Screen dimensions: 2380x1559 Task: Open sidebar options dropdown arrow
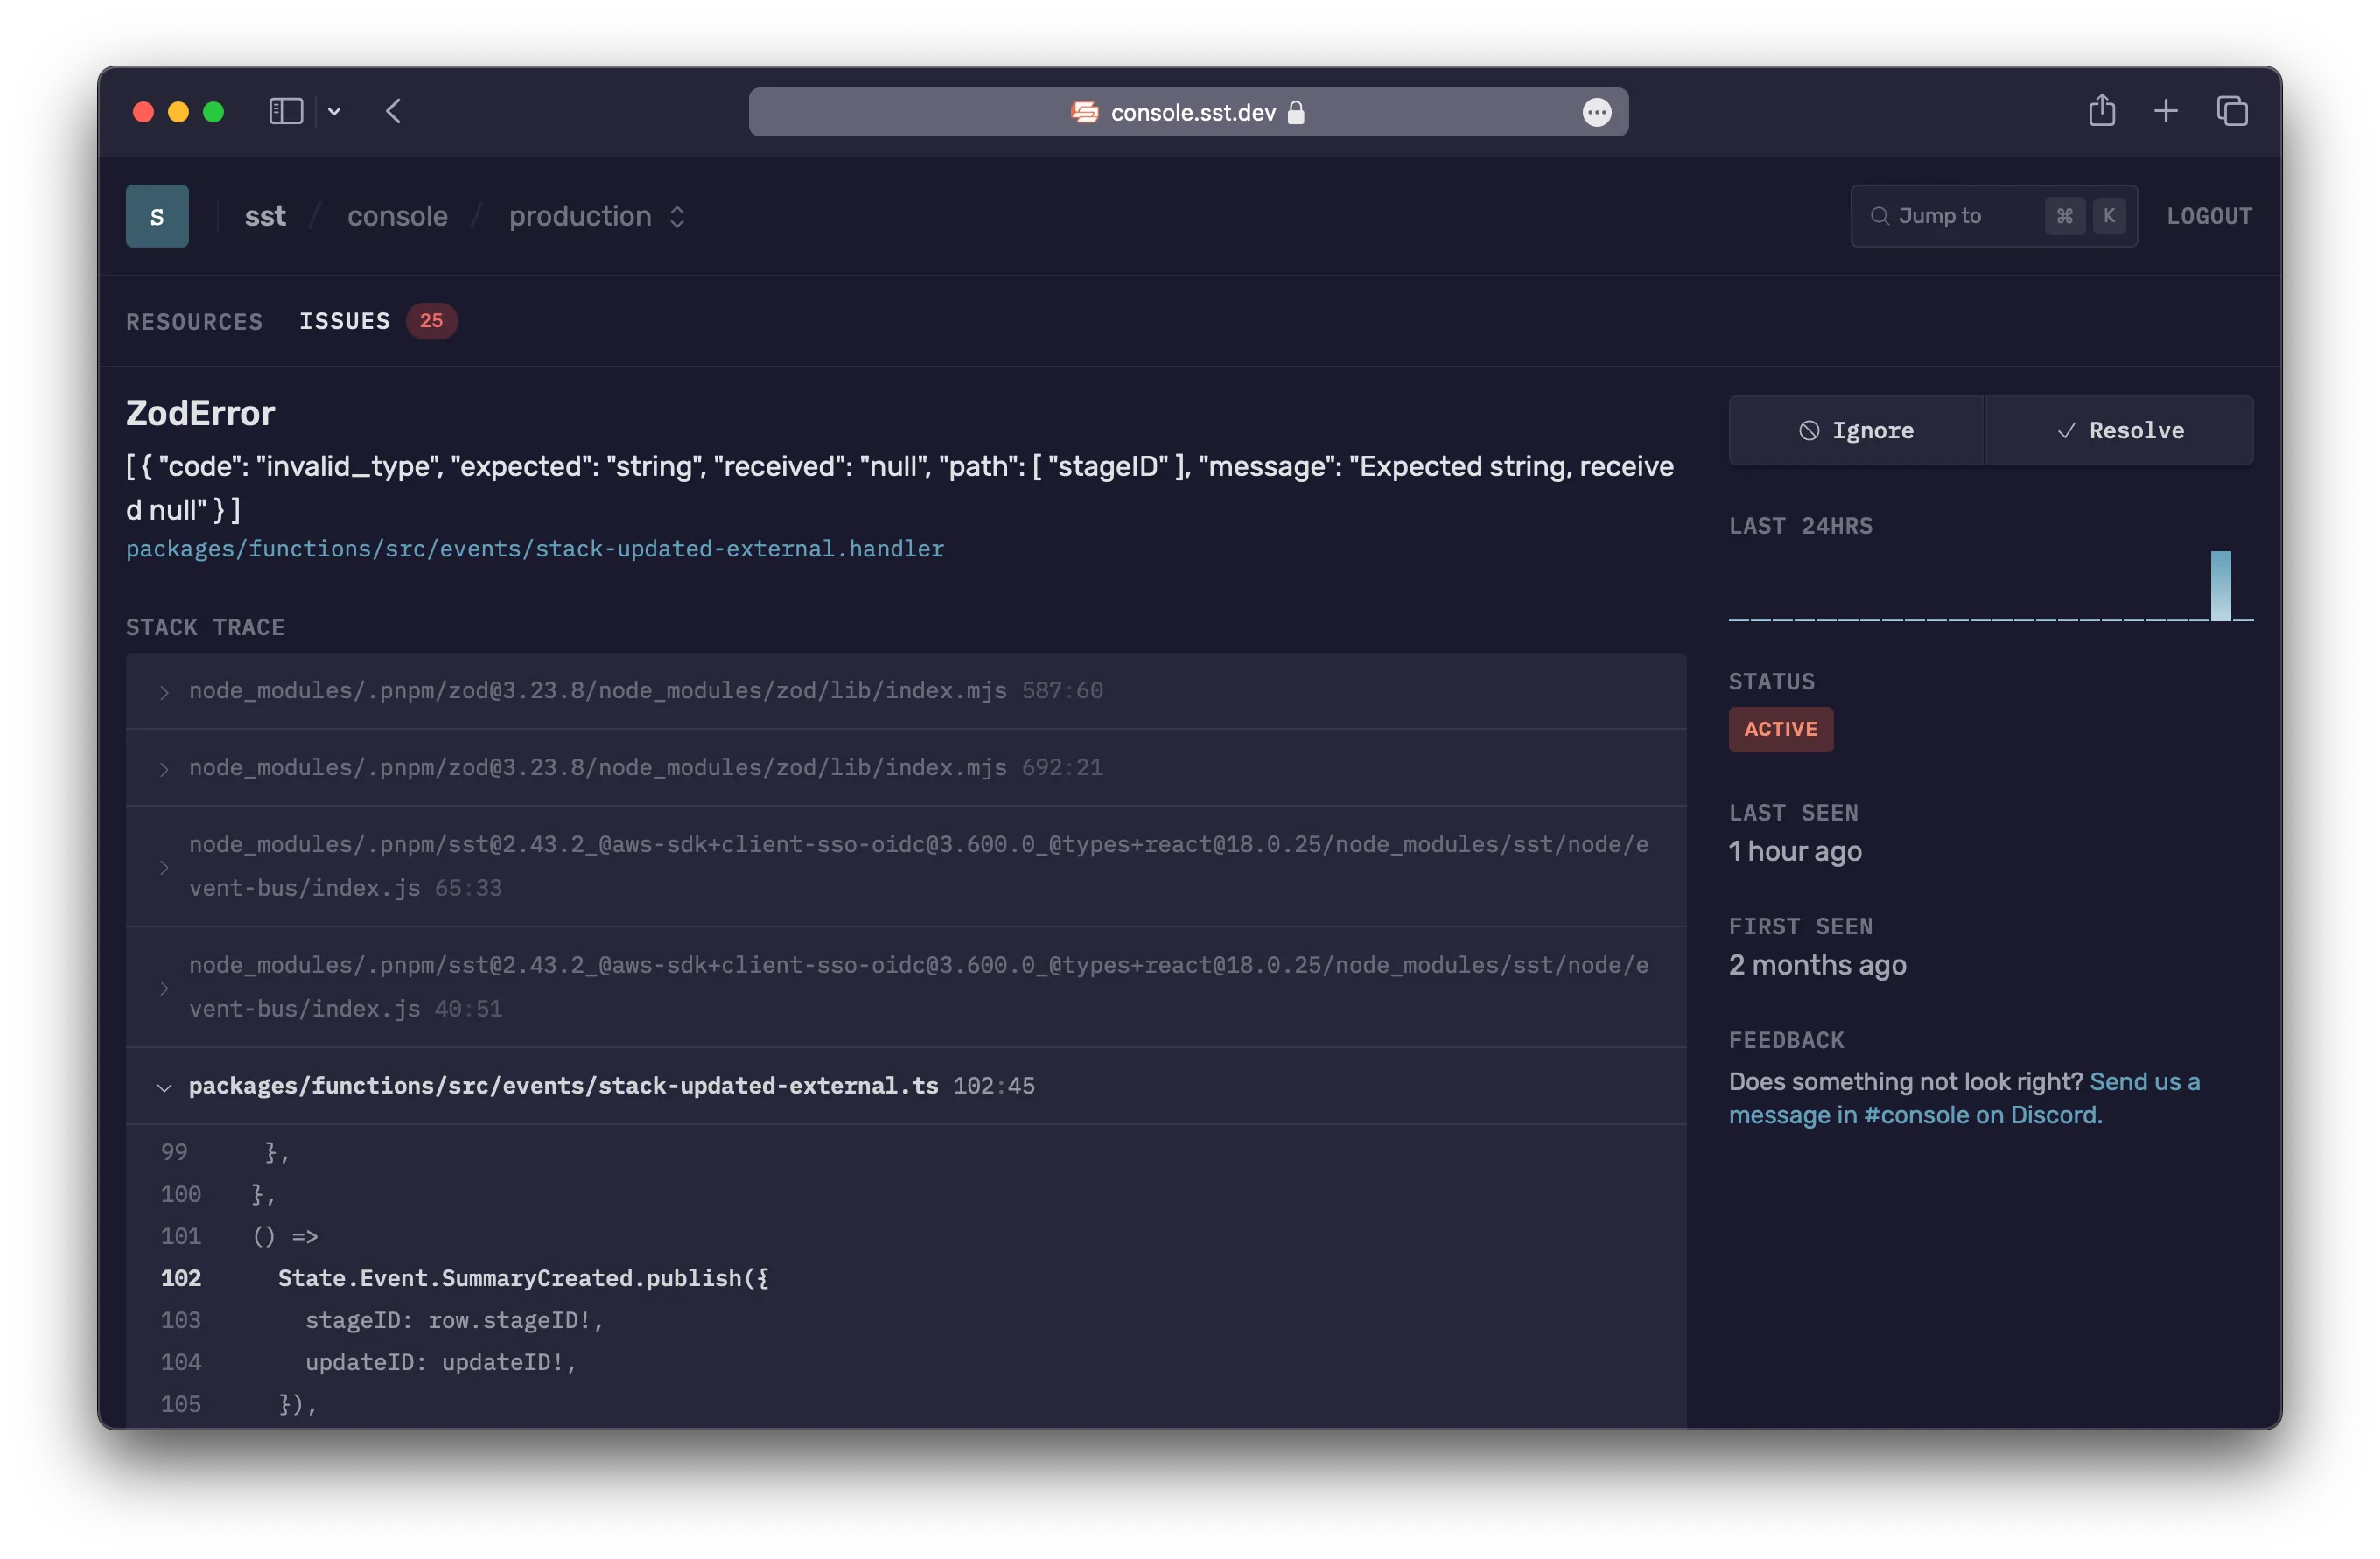(x=334, y=112)
